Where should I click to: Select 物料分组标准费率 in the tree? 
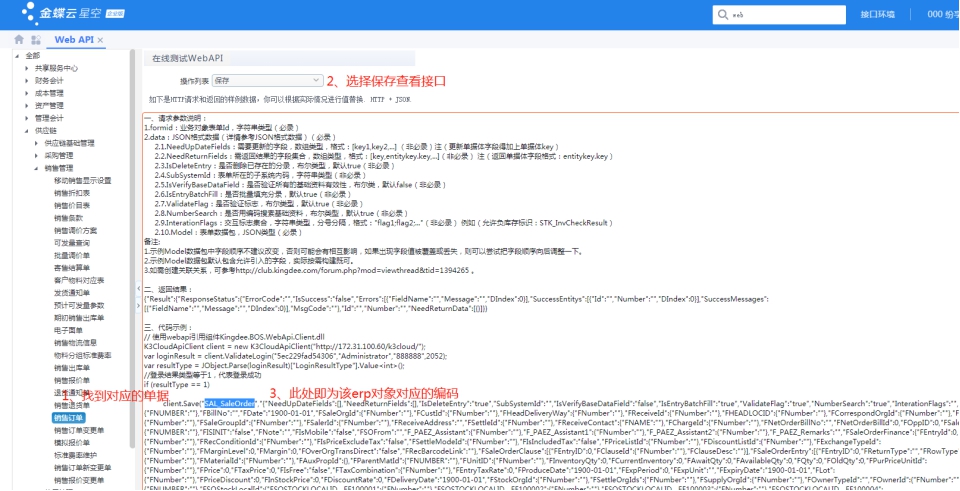tap(83, 355)
